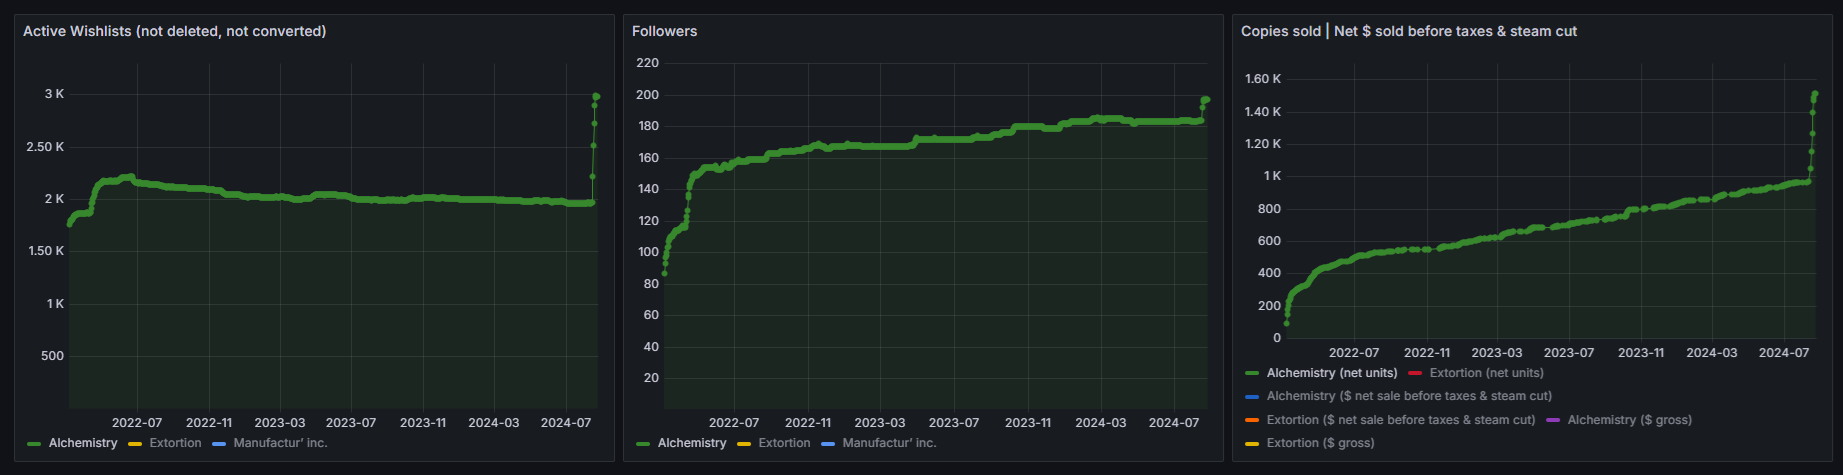Open the Copies sold panel title menu

[x=1409, y=31]
